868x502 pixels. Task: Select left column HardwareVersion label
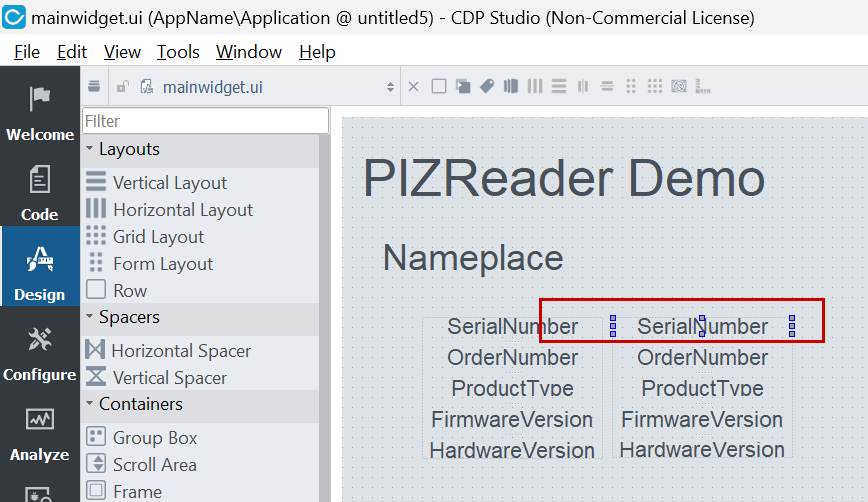click(x=512, y=450)
